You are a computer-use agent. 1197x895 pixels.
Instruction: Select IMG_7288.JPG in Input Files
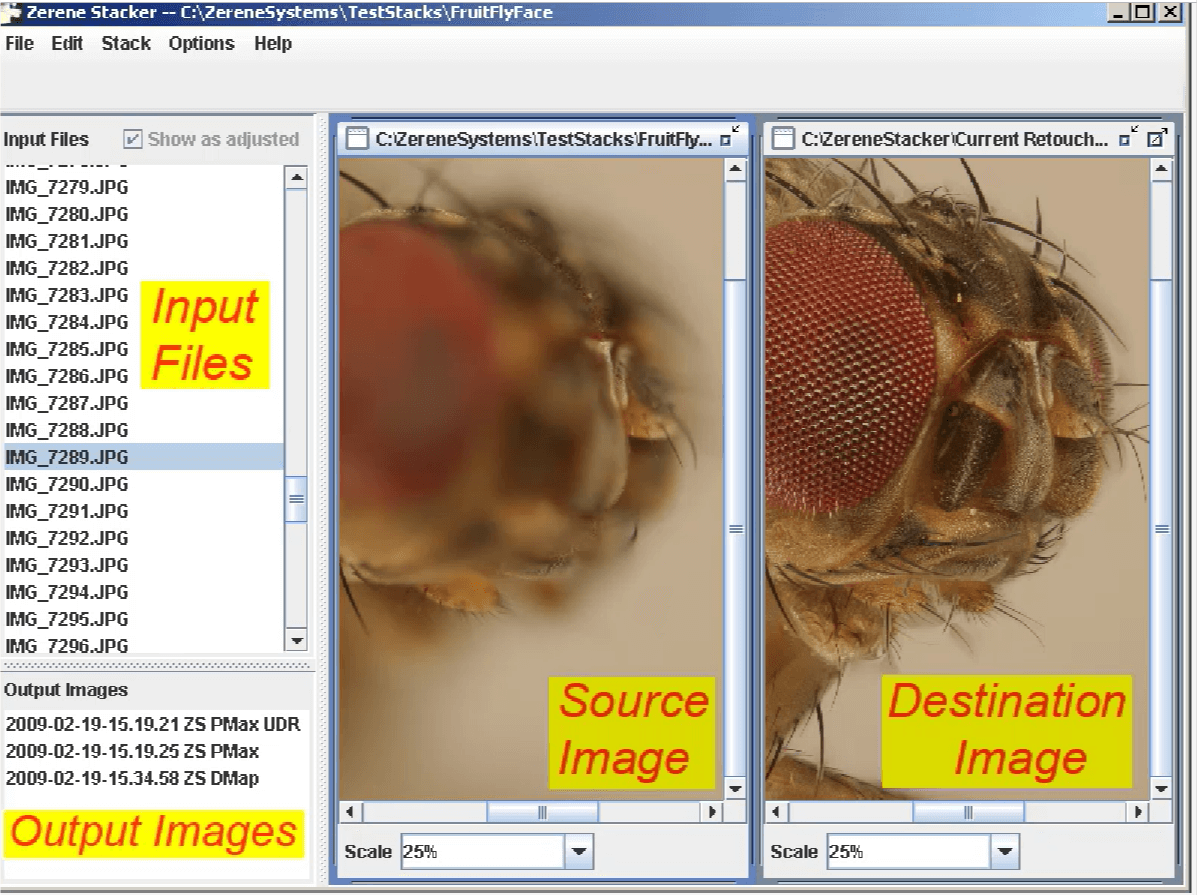[144, 430]
